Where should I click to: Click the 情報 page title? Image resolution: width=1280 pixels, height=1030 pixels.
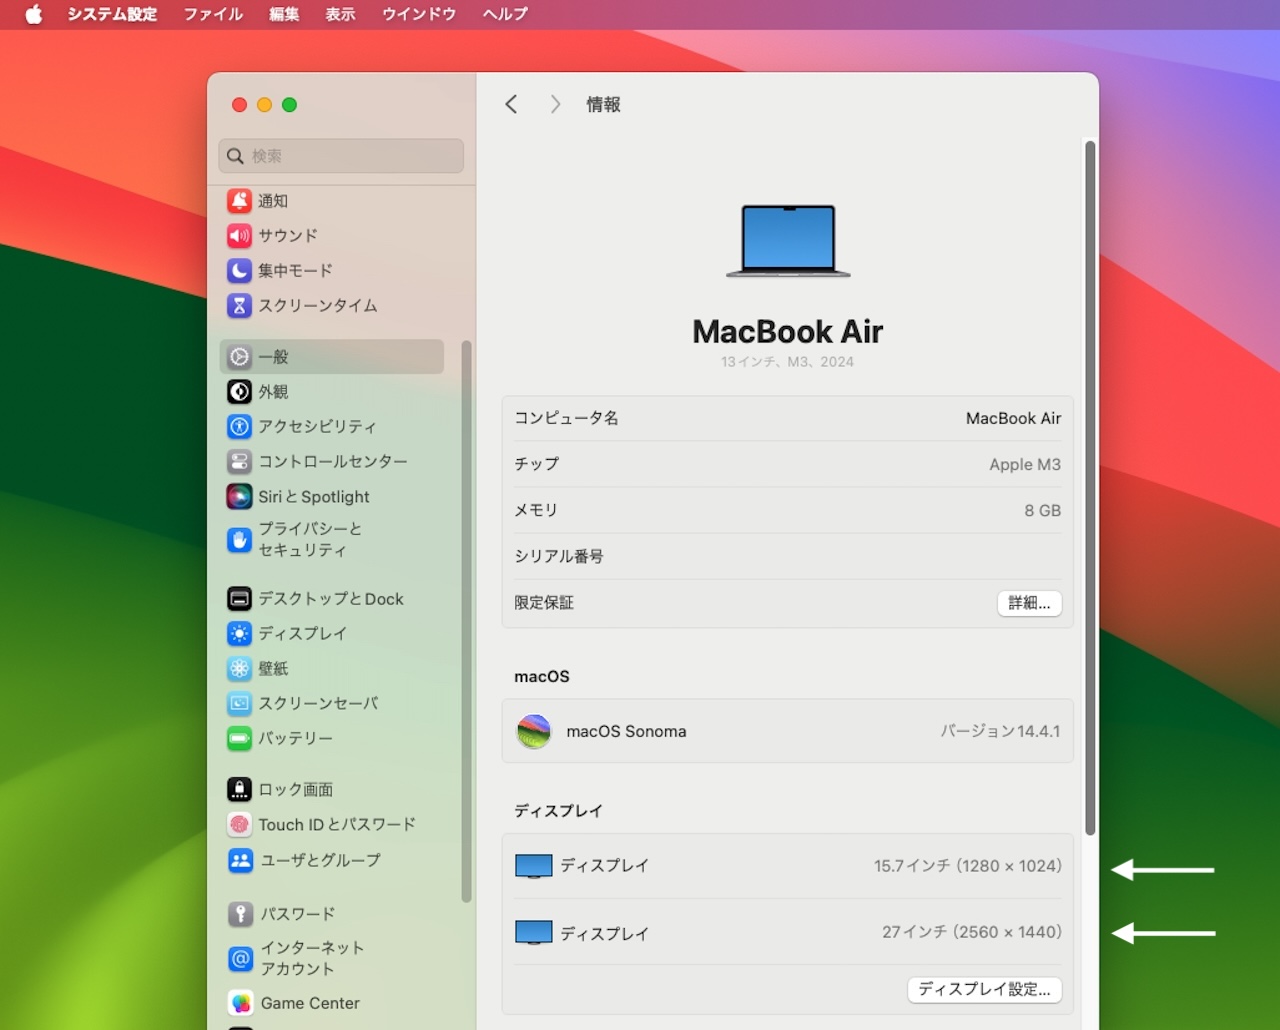(603, 105)
